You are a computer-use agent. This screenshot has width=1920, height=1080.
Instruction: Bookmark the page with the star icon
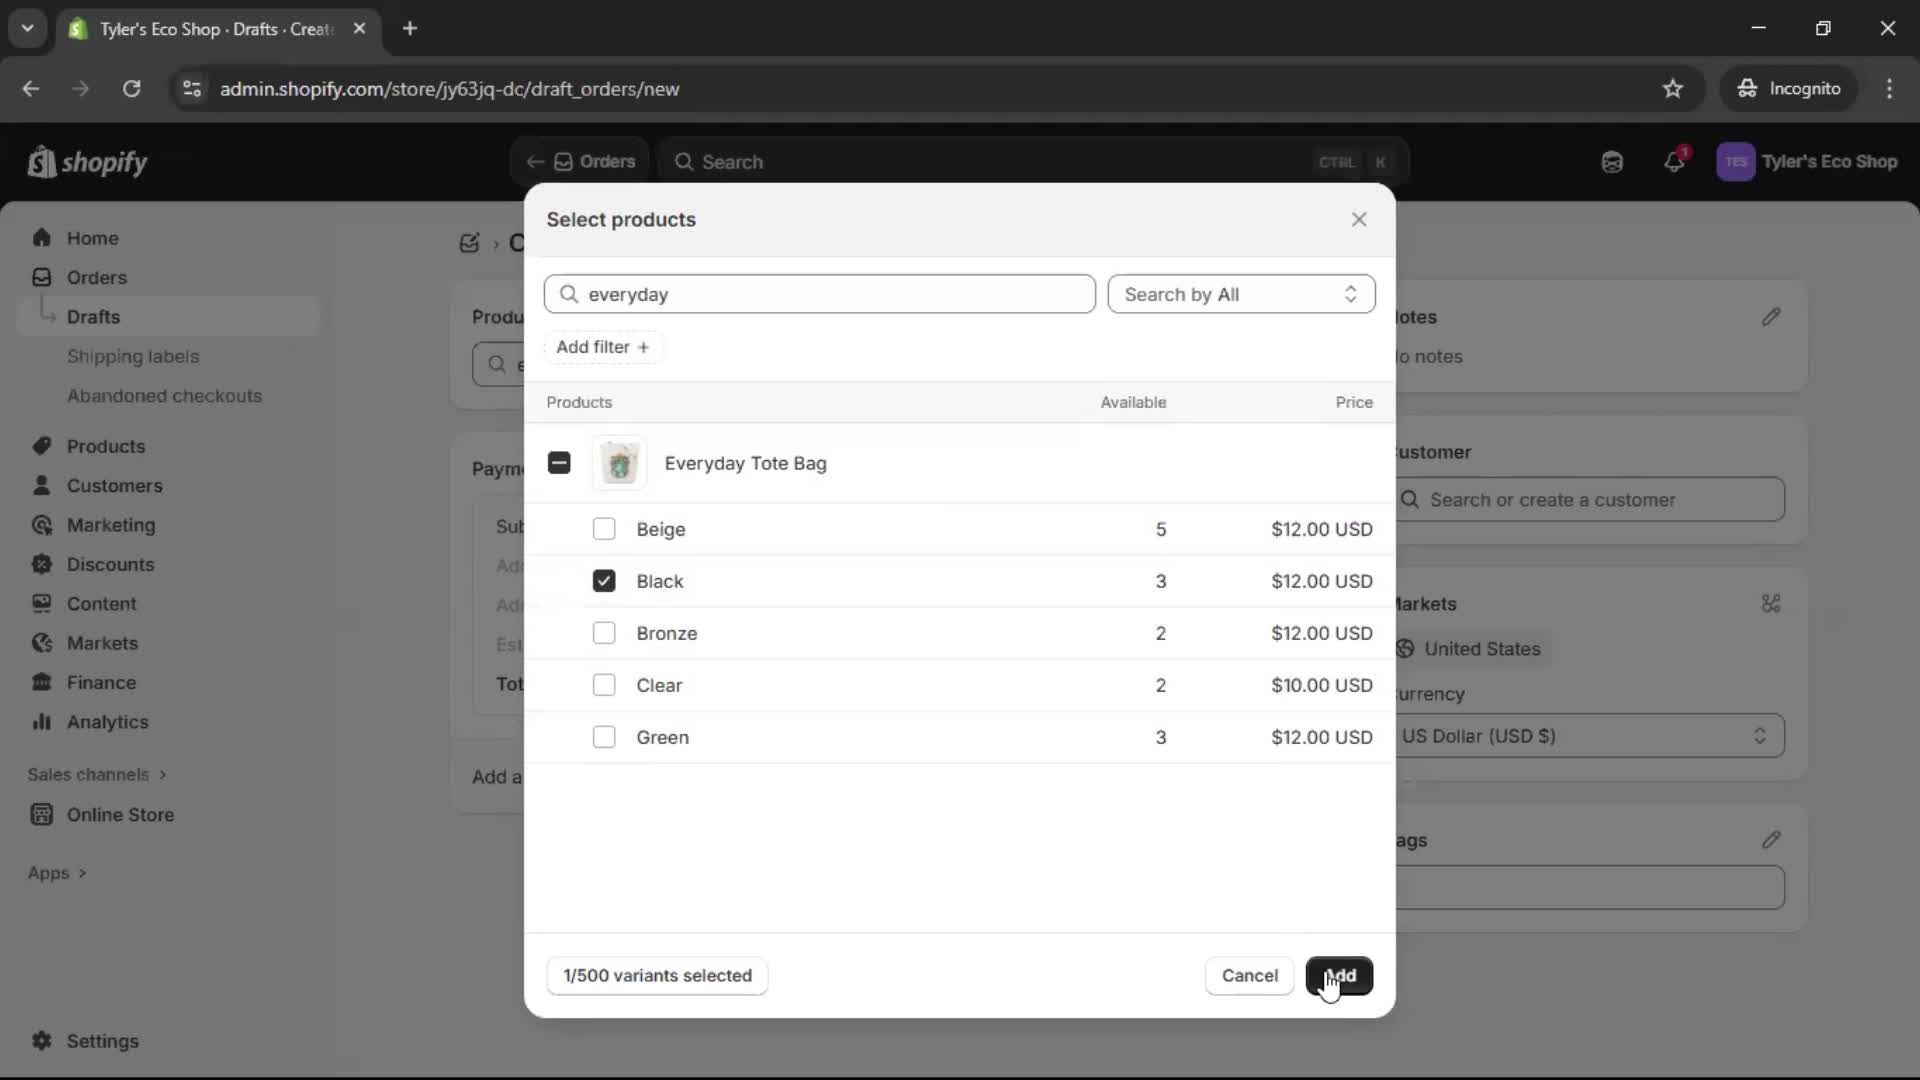tap(1673, 88)
